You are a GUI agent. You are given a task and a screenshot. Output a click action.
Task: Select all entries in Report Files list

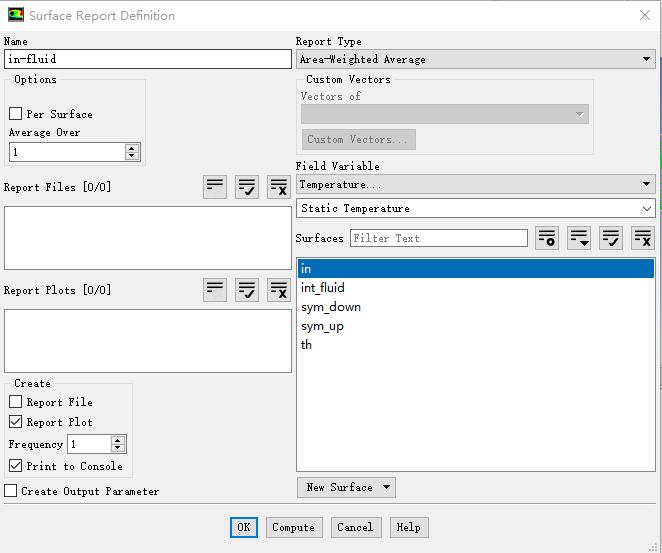(247, 187)
